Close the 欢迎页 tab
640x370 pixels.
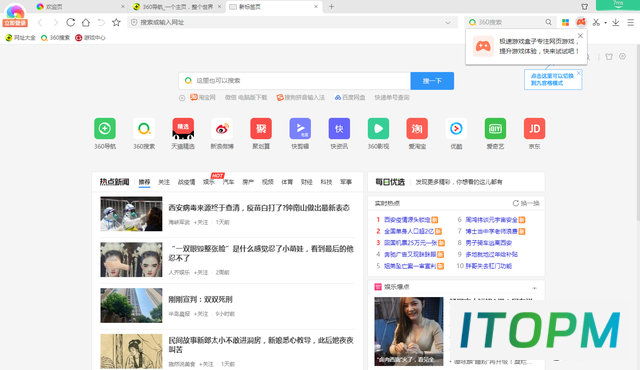123,7
